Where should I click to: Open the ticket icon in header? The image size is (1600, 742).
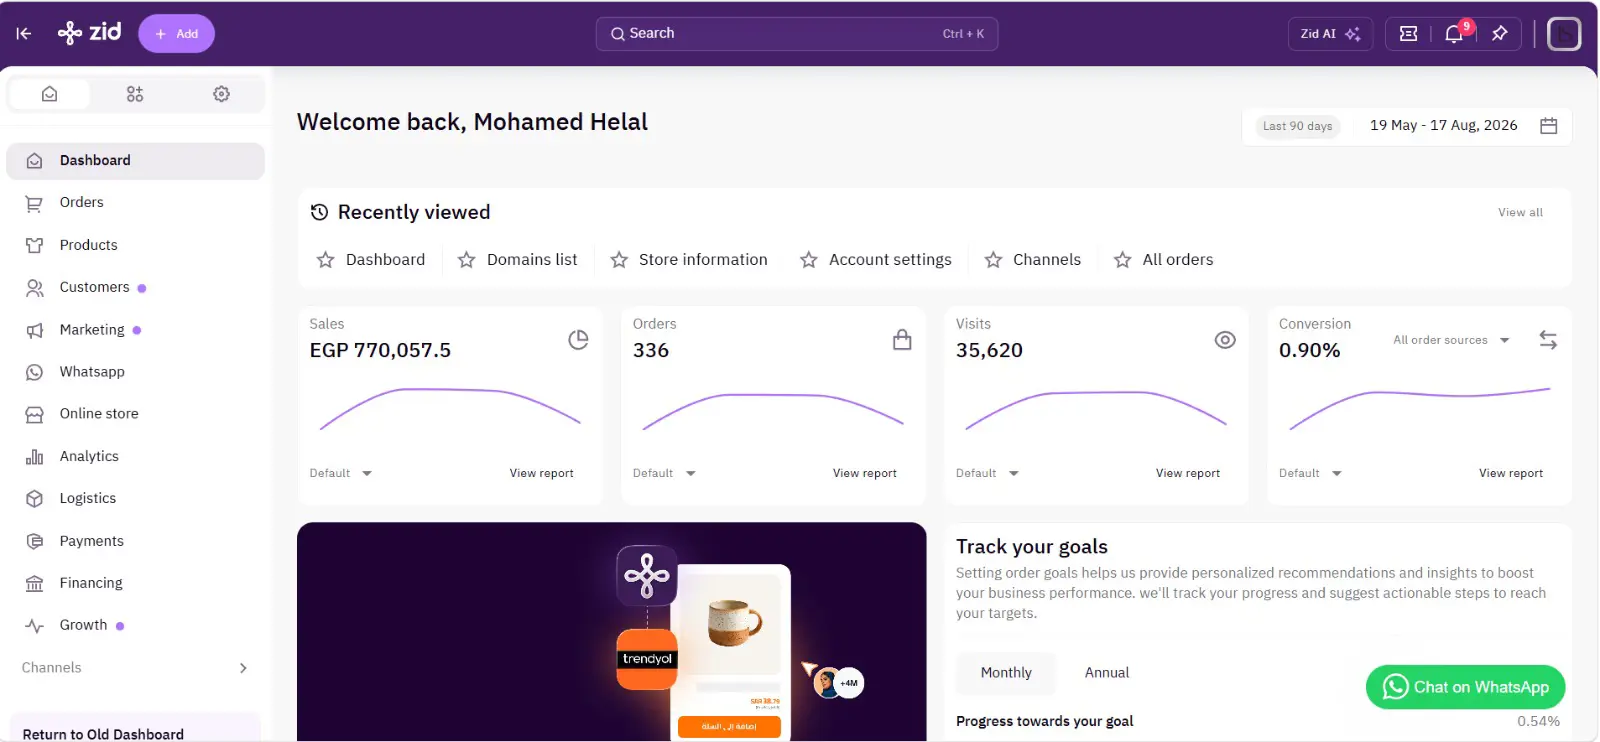point(1408,34)
